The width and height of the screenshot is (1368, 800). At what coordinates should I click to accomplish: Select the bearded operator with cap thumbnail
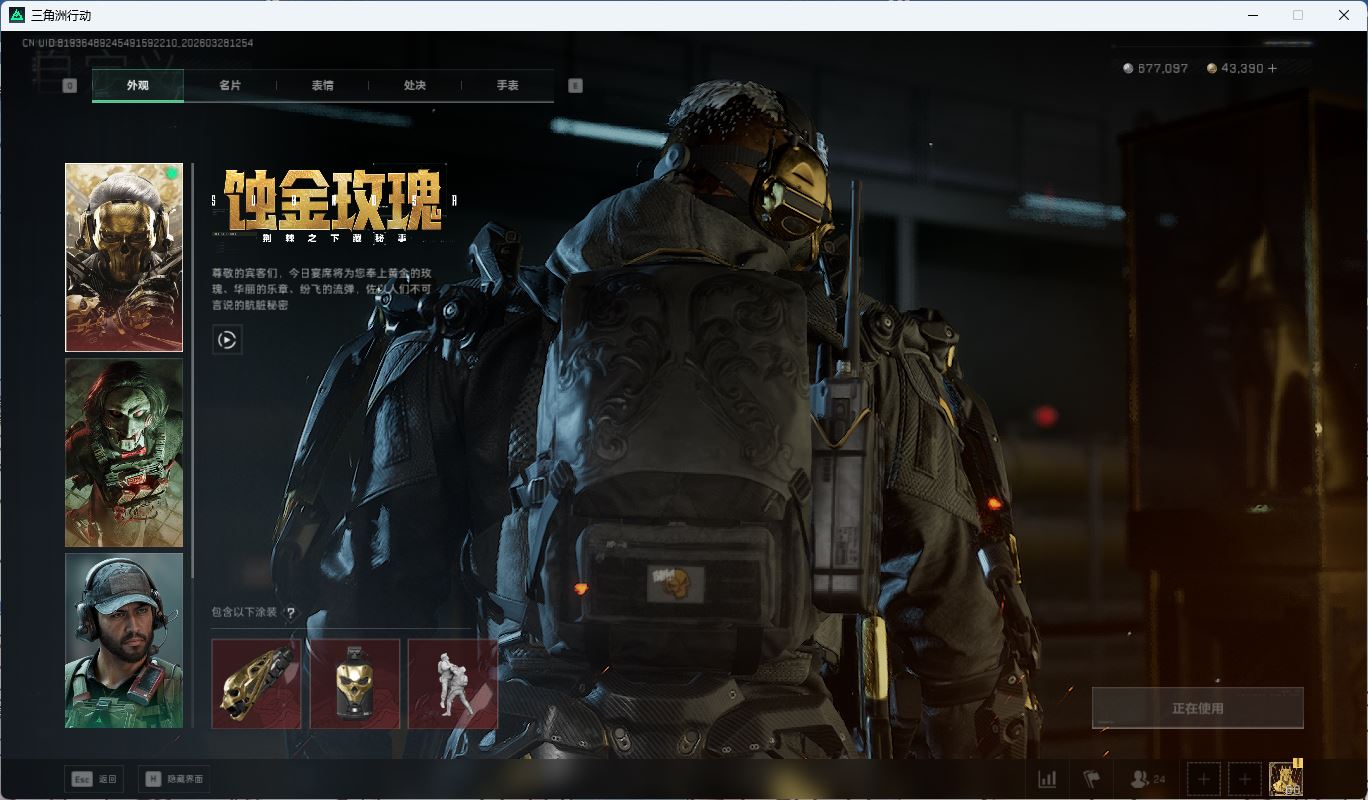124,640
